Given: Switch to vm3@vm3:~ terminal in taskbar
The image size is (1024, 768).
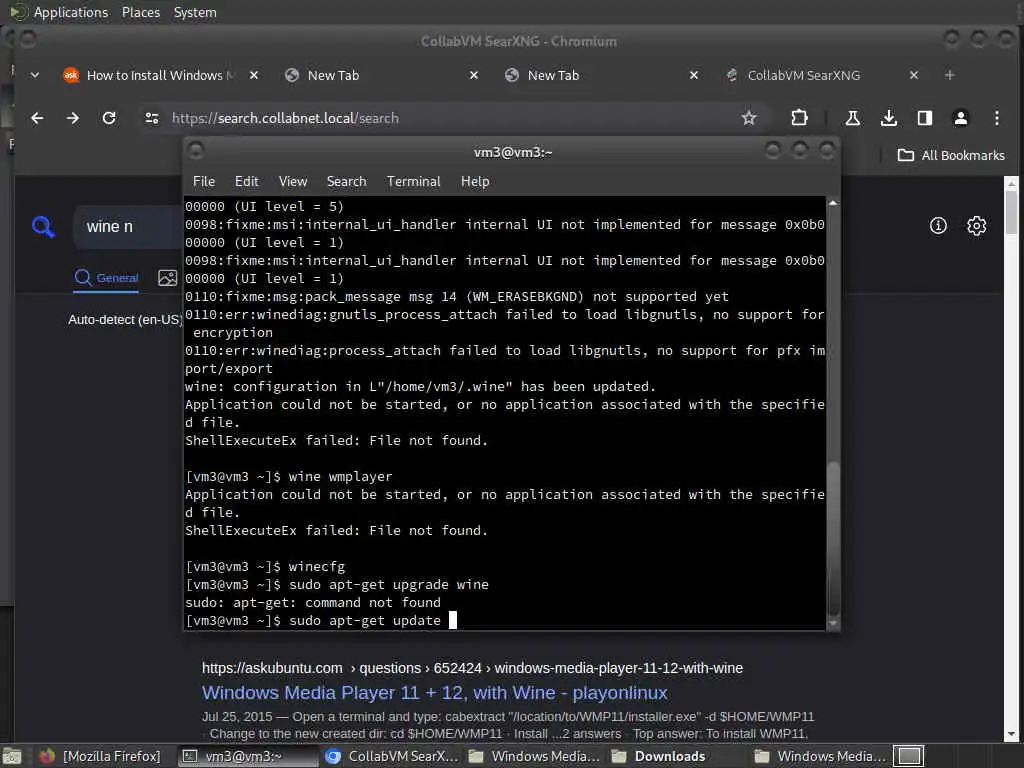Looking at the screenshot, I should (247, 756).
